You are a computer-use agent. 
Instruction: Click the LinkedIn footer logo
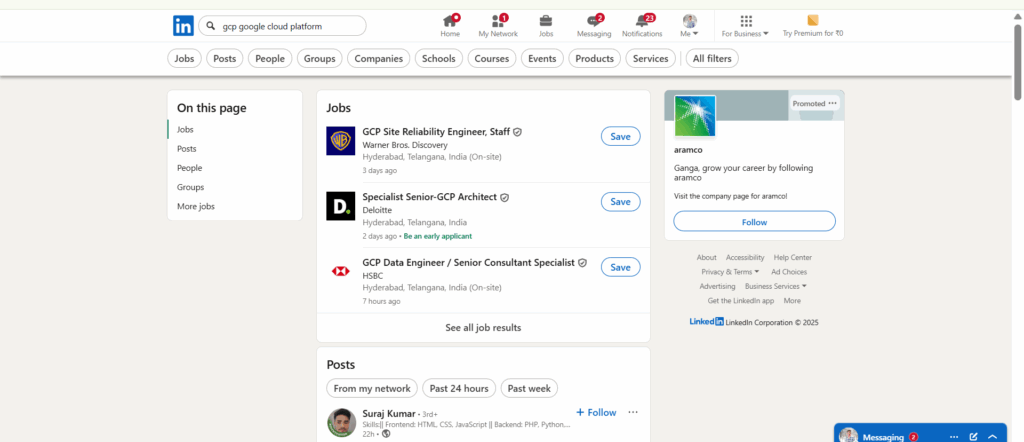click(x=707, y=322)
